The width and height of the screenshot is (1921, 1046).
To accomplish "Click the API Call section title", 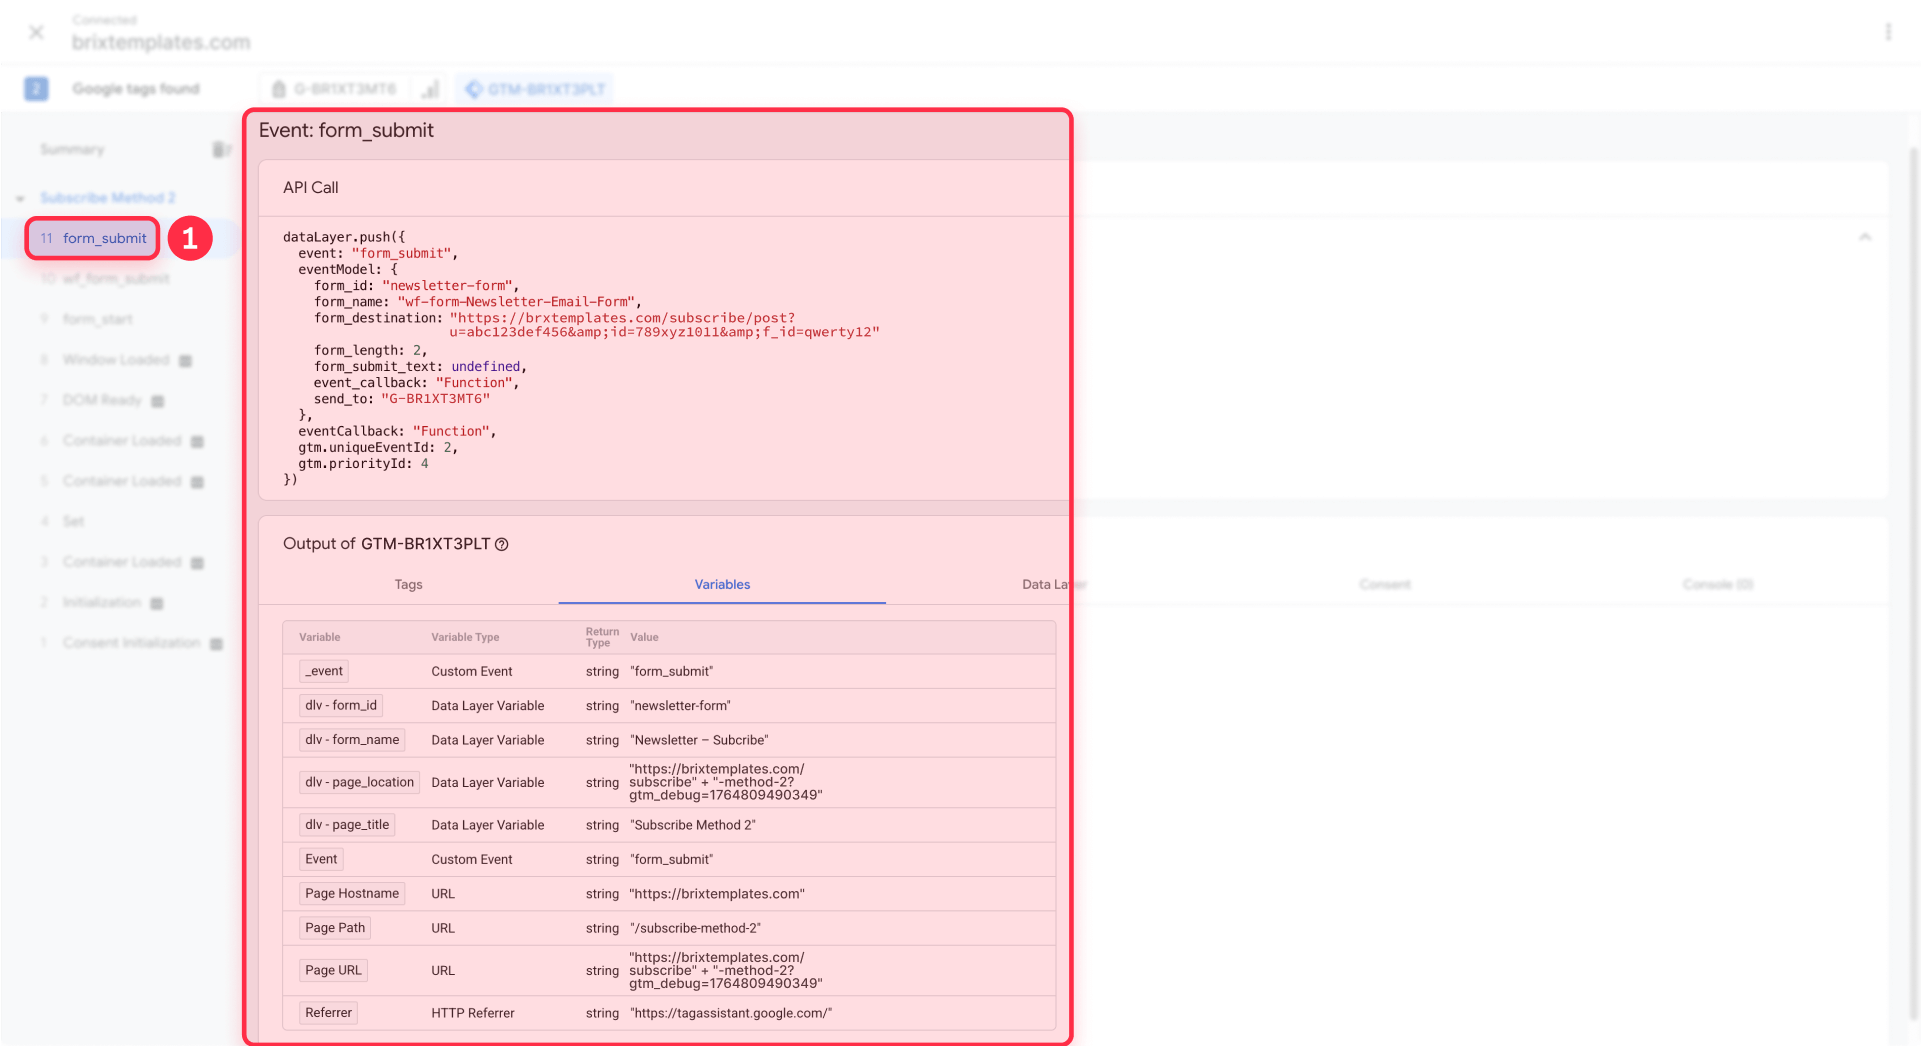I will point(310,187).
